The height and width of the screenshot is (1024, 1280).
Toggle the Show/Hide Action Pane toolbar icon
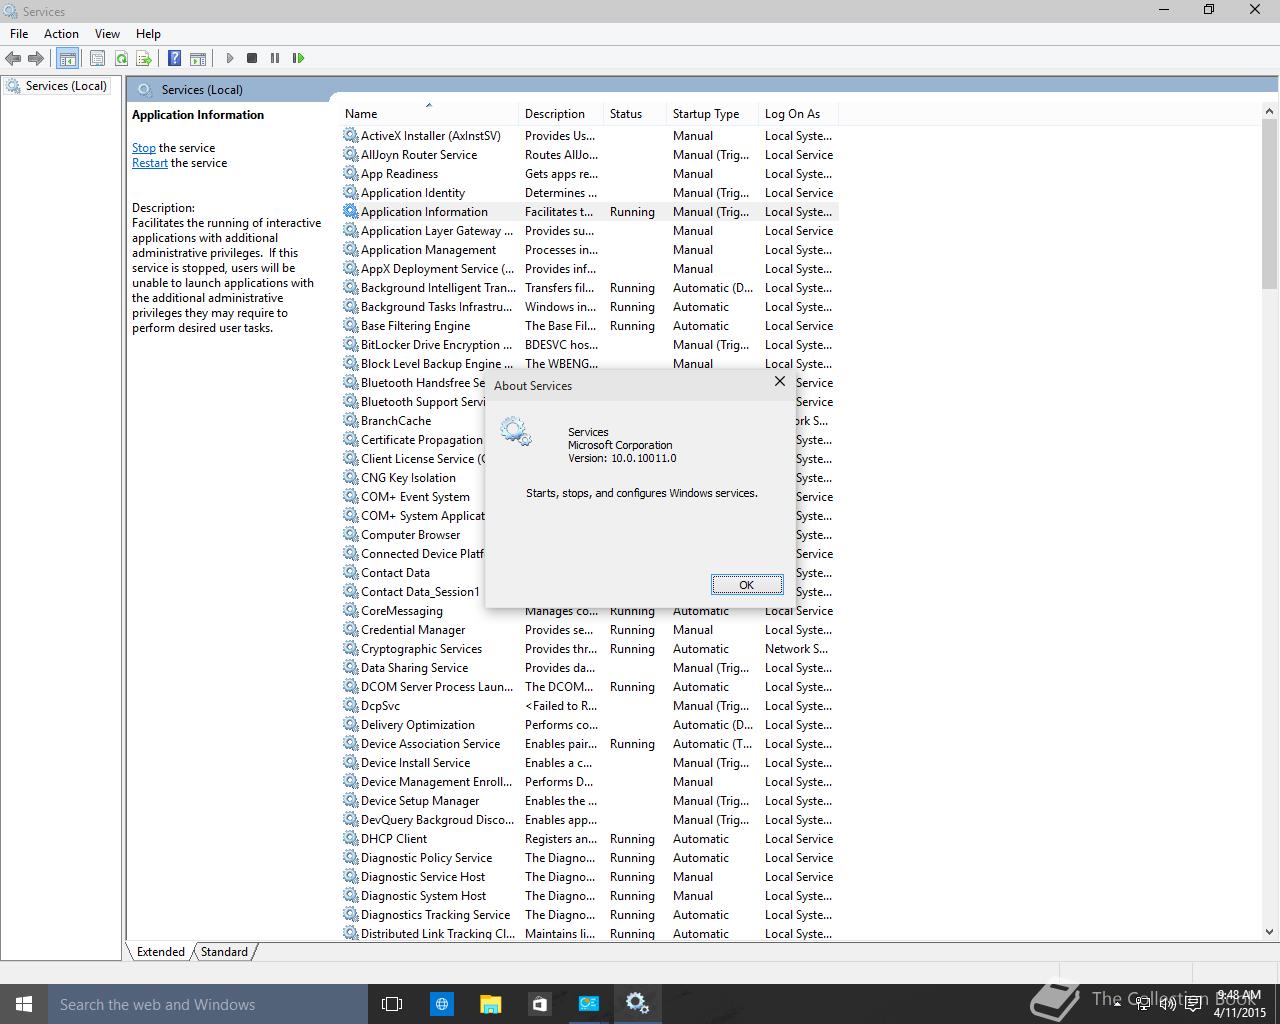(x=198, y=58)
